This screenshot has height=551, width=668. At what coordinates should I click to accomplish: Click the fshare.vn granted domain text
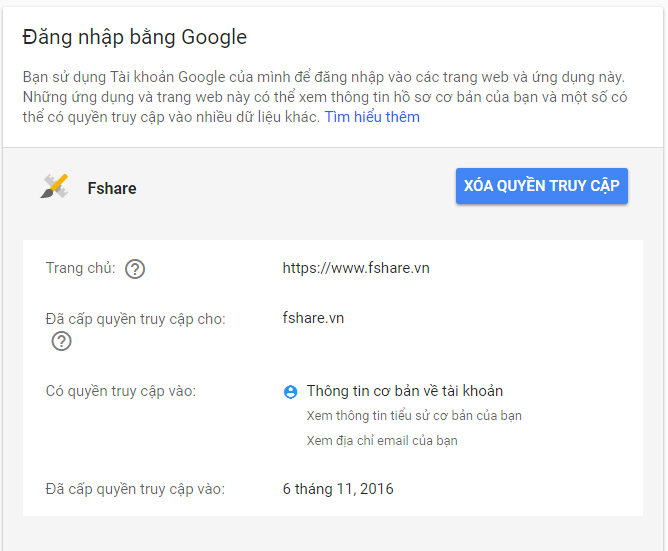point(313,318)
